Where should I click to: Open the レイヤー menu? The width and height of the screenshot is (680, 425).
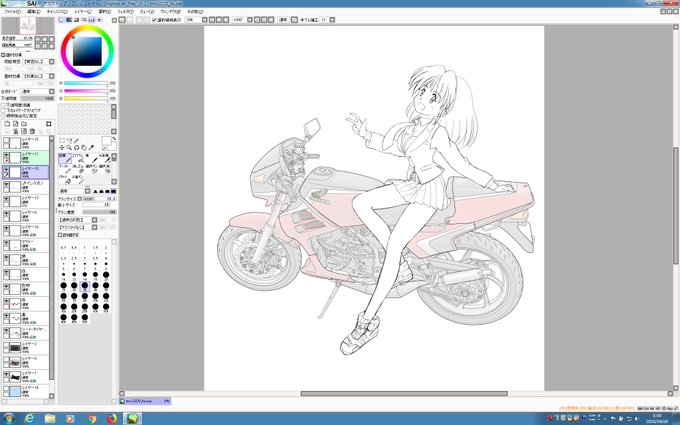point(83,12)
